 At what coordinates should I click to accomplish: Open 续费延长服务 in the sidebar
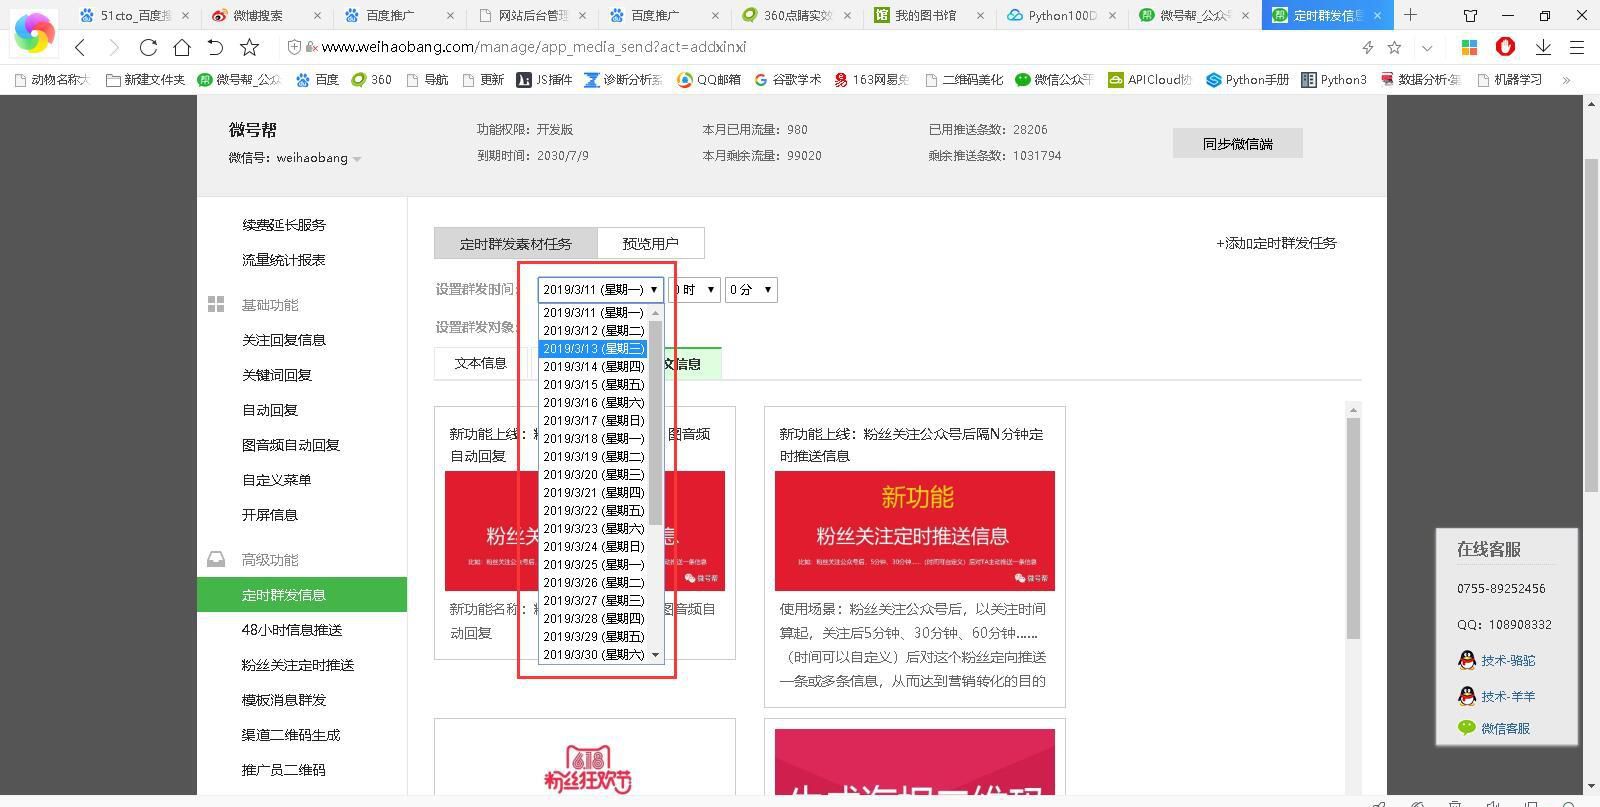284,225
